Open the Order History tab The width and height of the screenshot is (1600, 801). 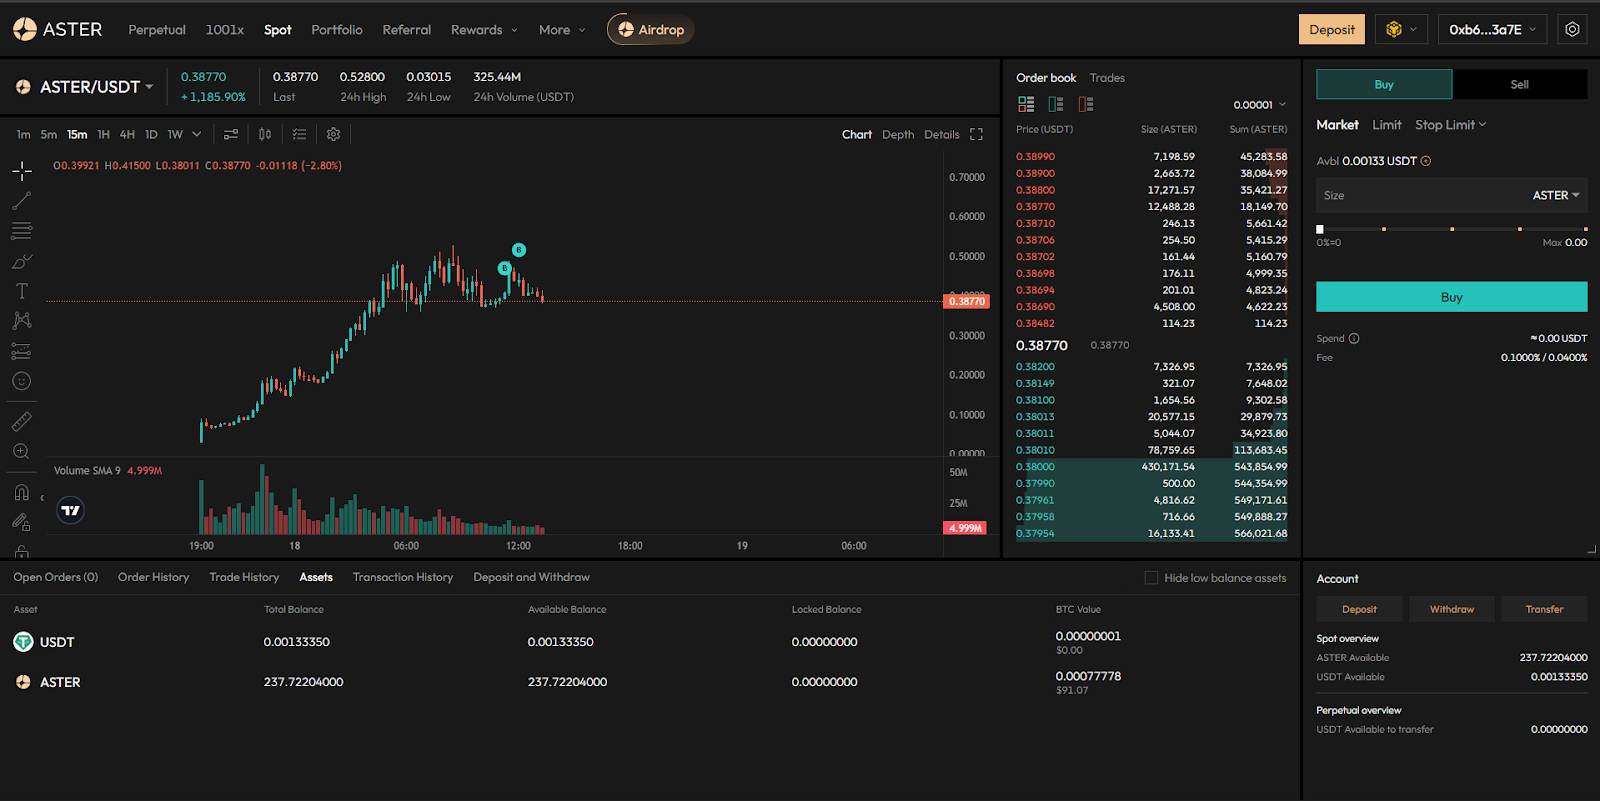[x=153, y=577]
